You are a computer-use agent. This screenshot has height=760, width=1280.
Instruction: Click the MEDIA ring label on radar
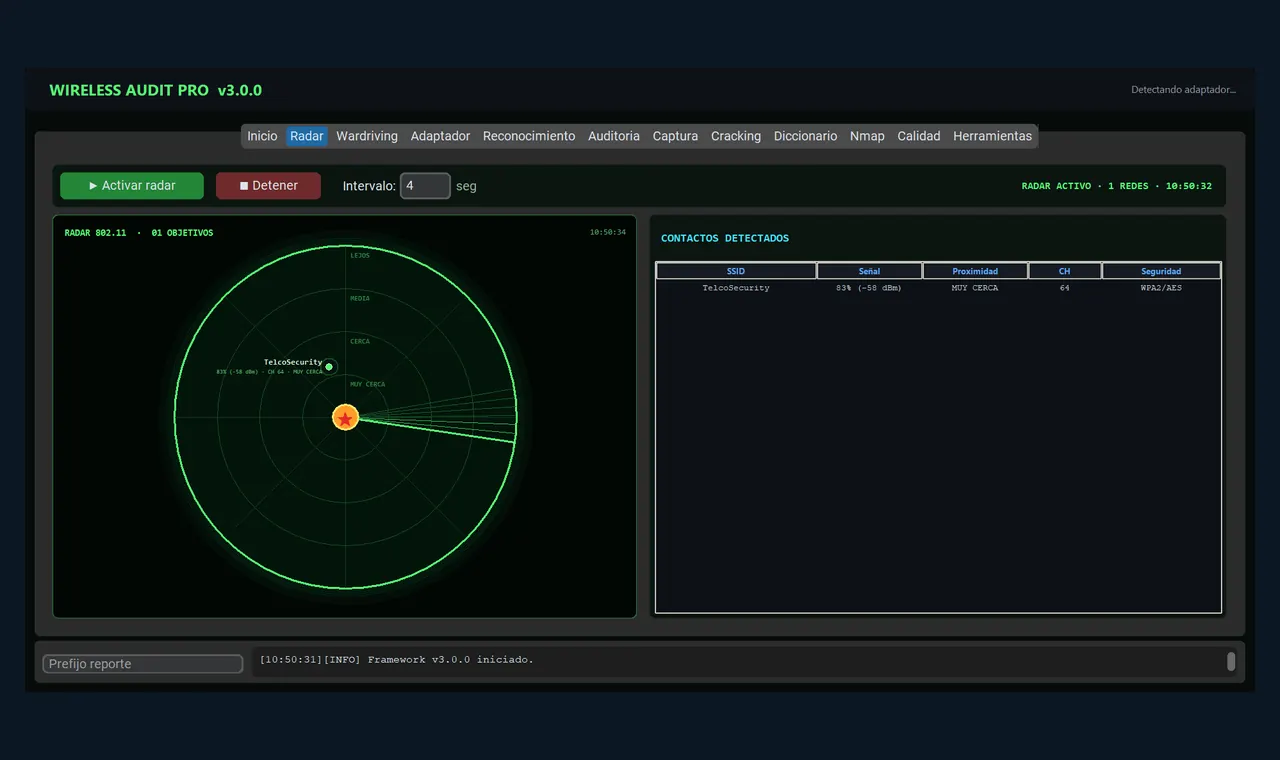(x=360, y=298)
